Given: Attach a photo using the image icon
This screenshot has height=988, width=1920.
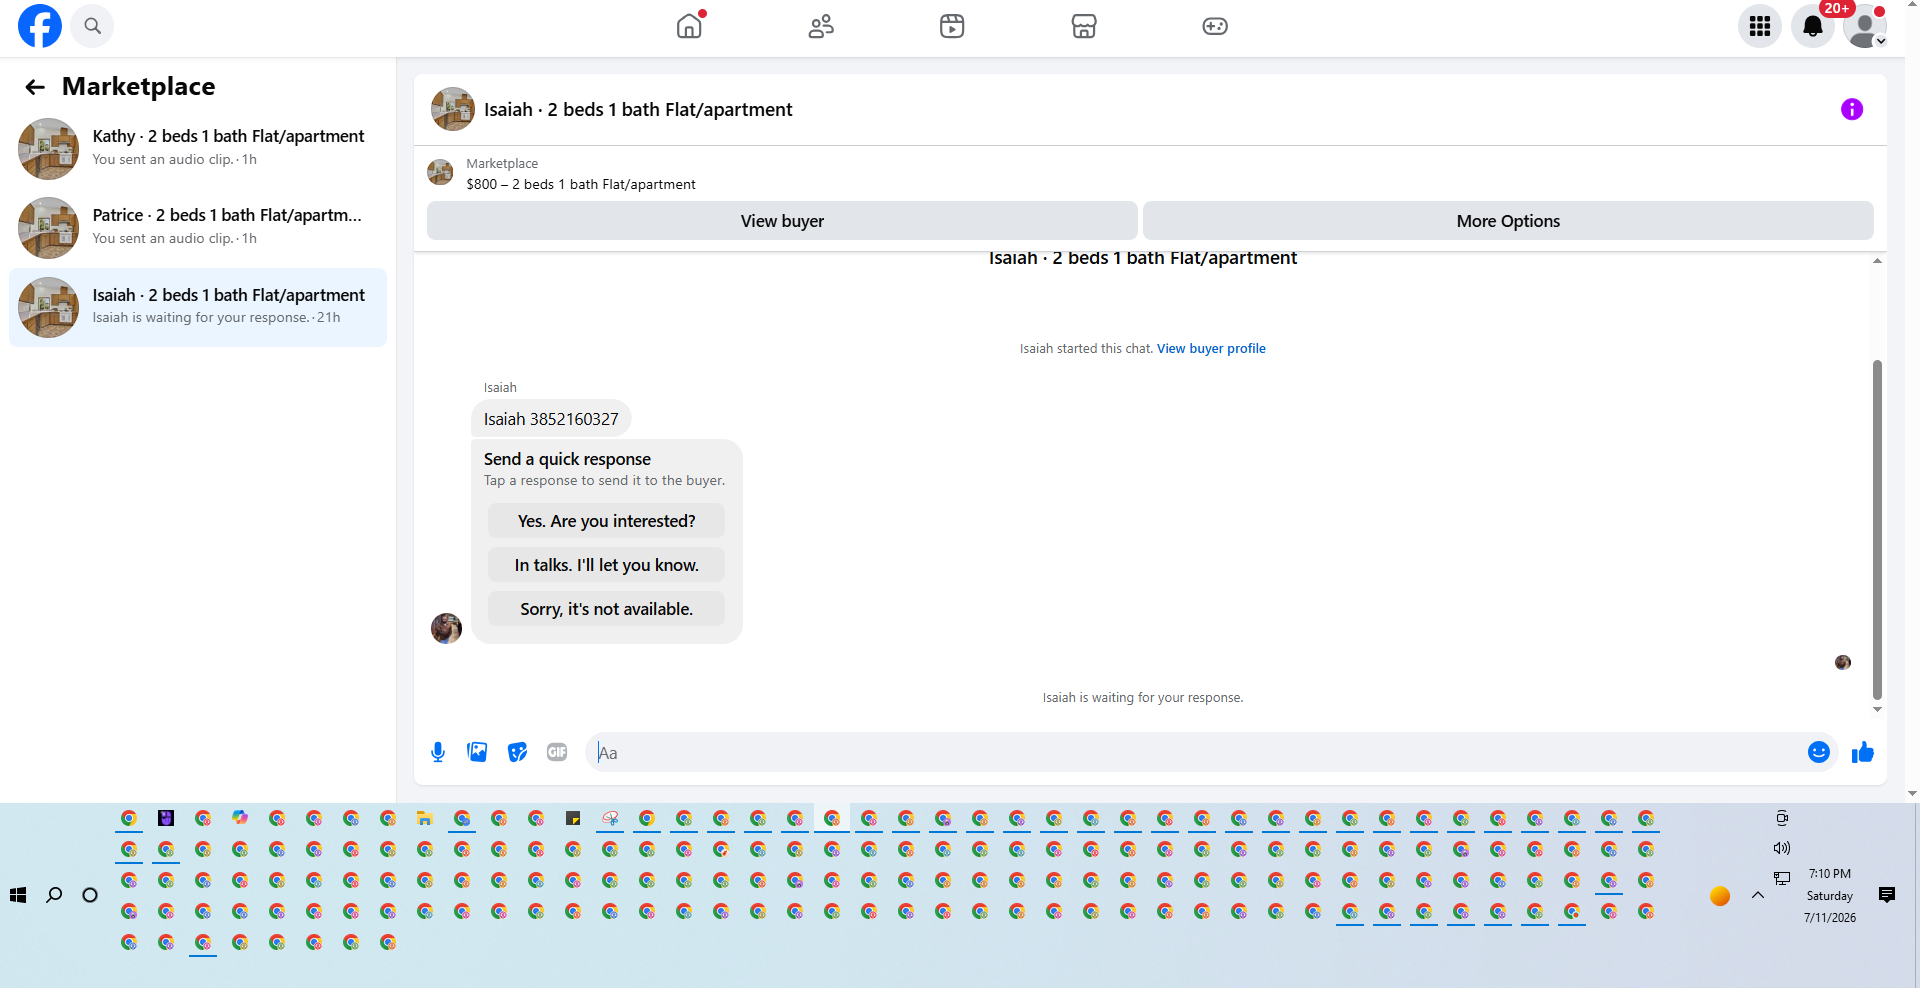Looking at the screenshot, I should [x=477, y=752].
